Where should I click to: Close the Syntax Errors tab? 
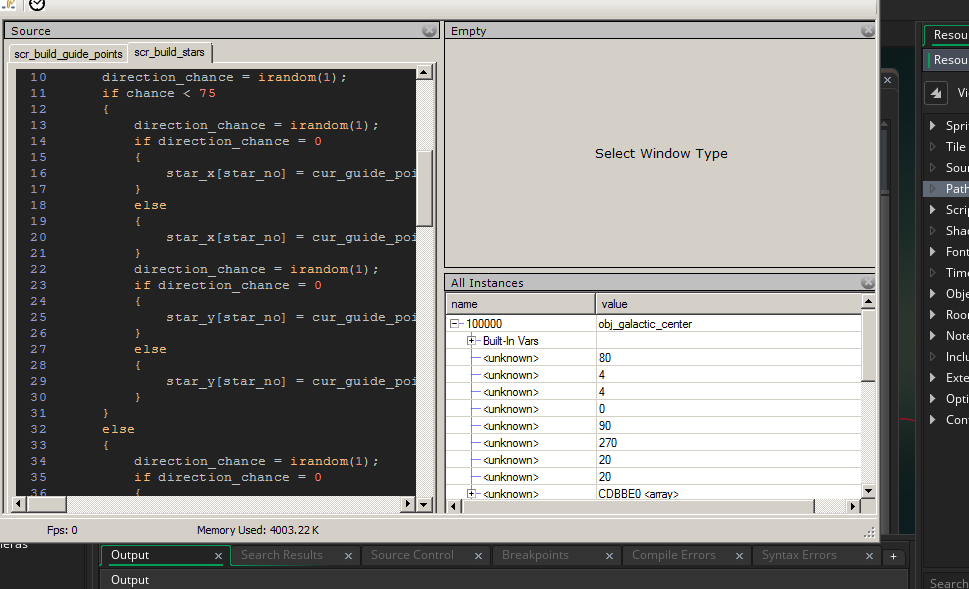coord(868,555)
